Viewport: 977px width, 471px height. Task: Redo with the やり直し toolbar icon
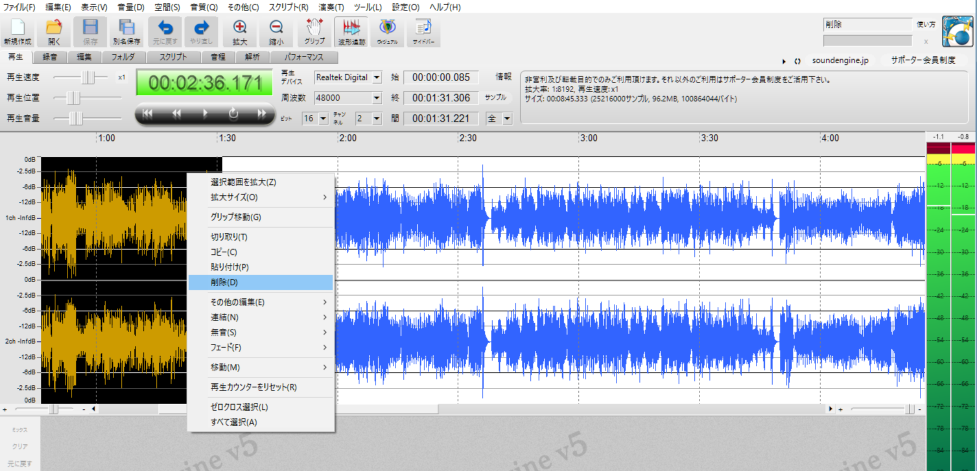pyautogui.click(x=201, y=32)
